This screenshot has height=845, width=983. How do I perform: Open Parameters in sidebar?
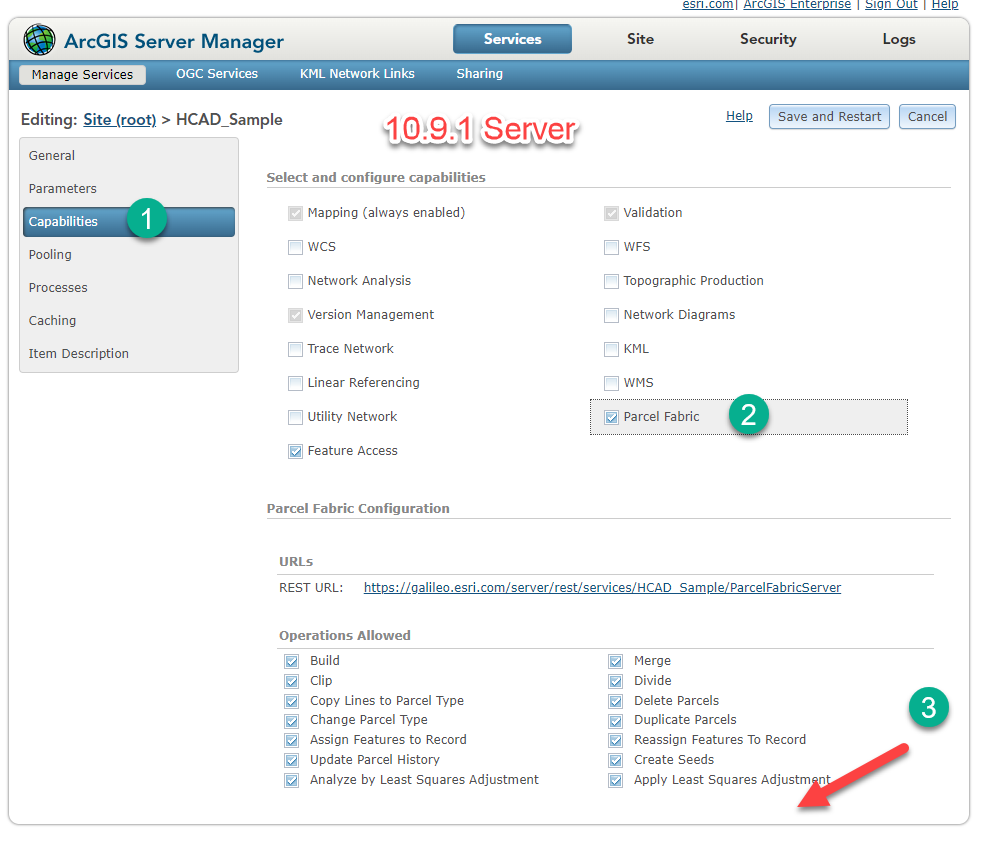click(63, 189)
